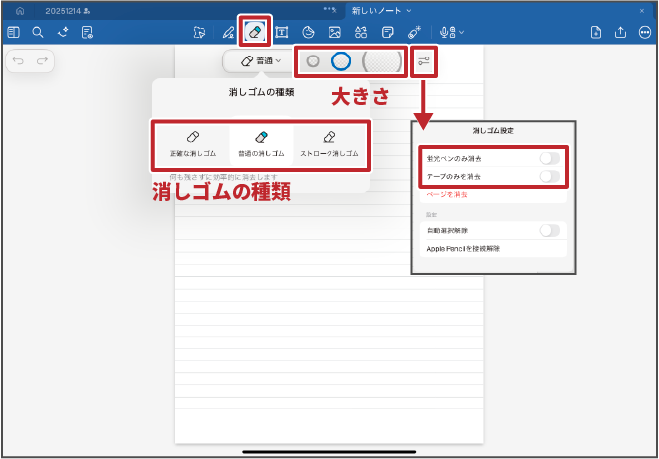
Task: Select the Eraser tool in toolbar
Action: [256, 32]
